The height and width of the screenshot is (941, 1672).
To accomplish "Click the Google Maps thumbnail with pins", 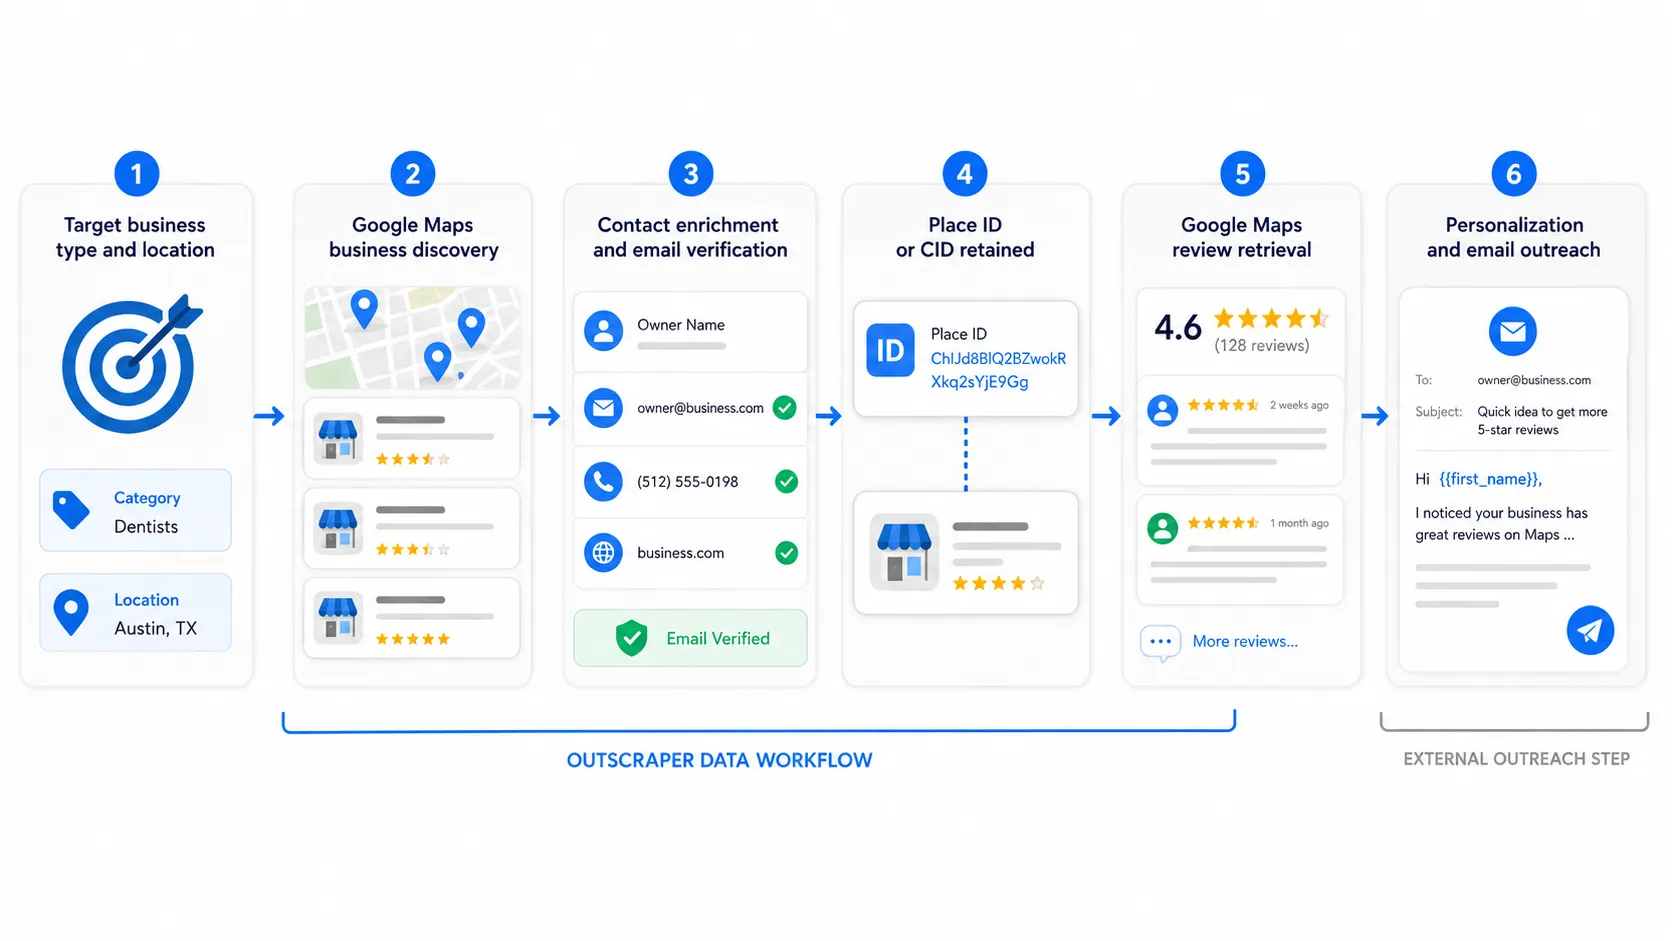I will (412, 338).
